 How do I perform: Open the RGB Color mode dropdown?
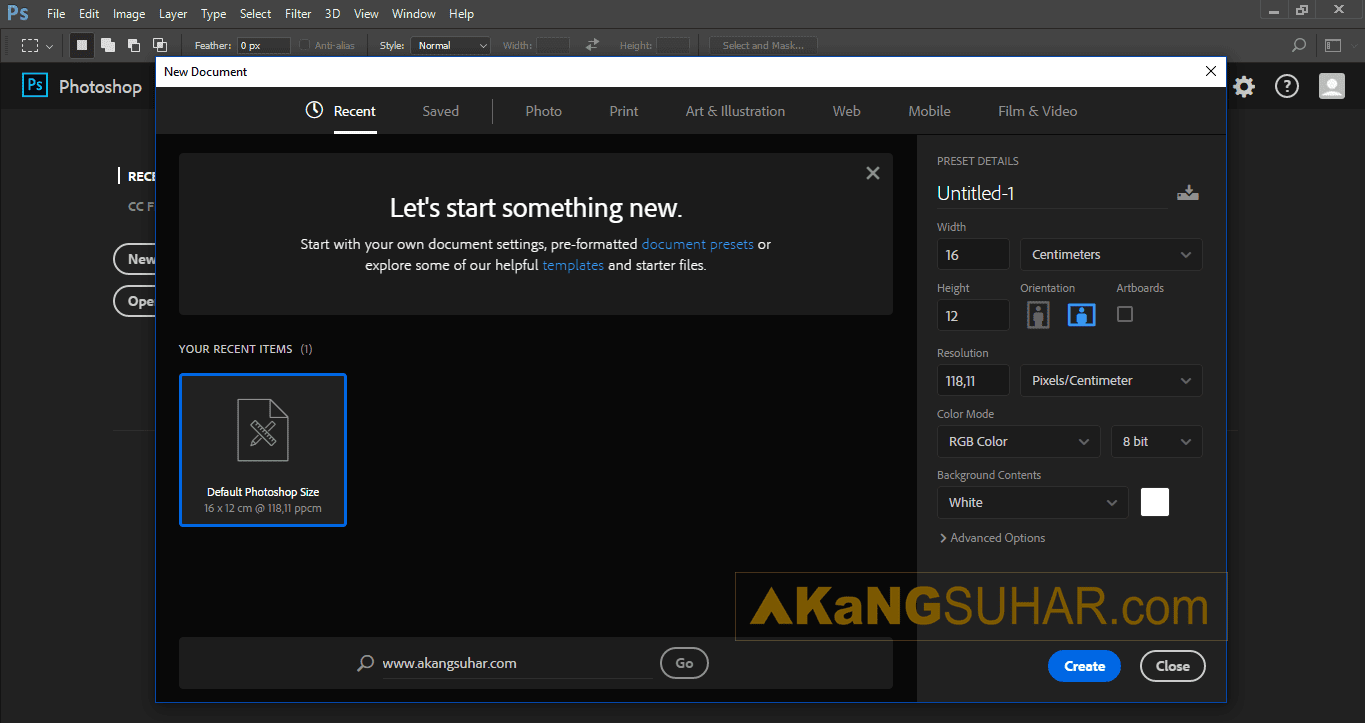[x=1019, y=442]
